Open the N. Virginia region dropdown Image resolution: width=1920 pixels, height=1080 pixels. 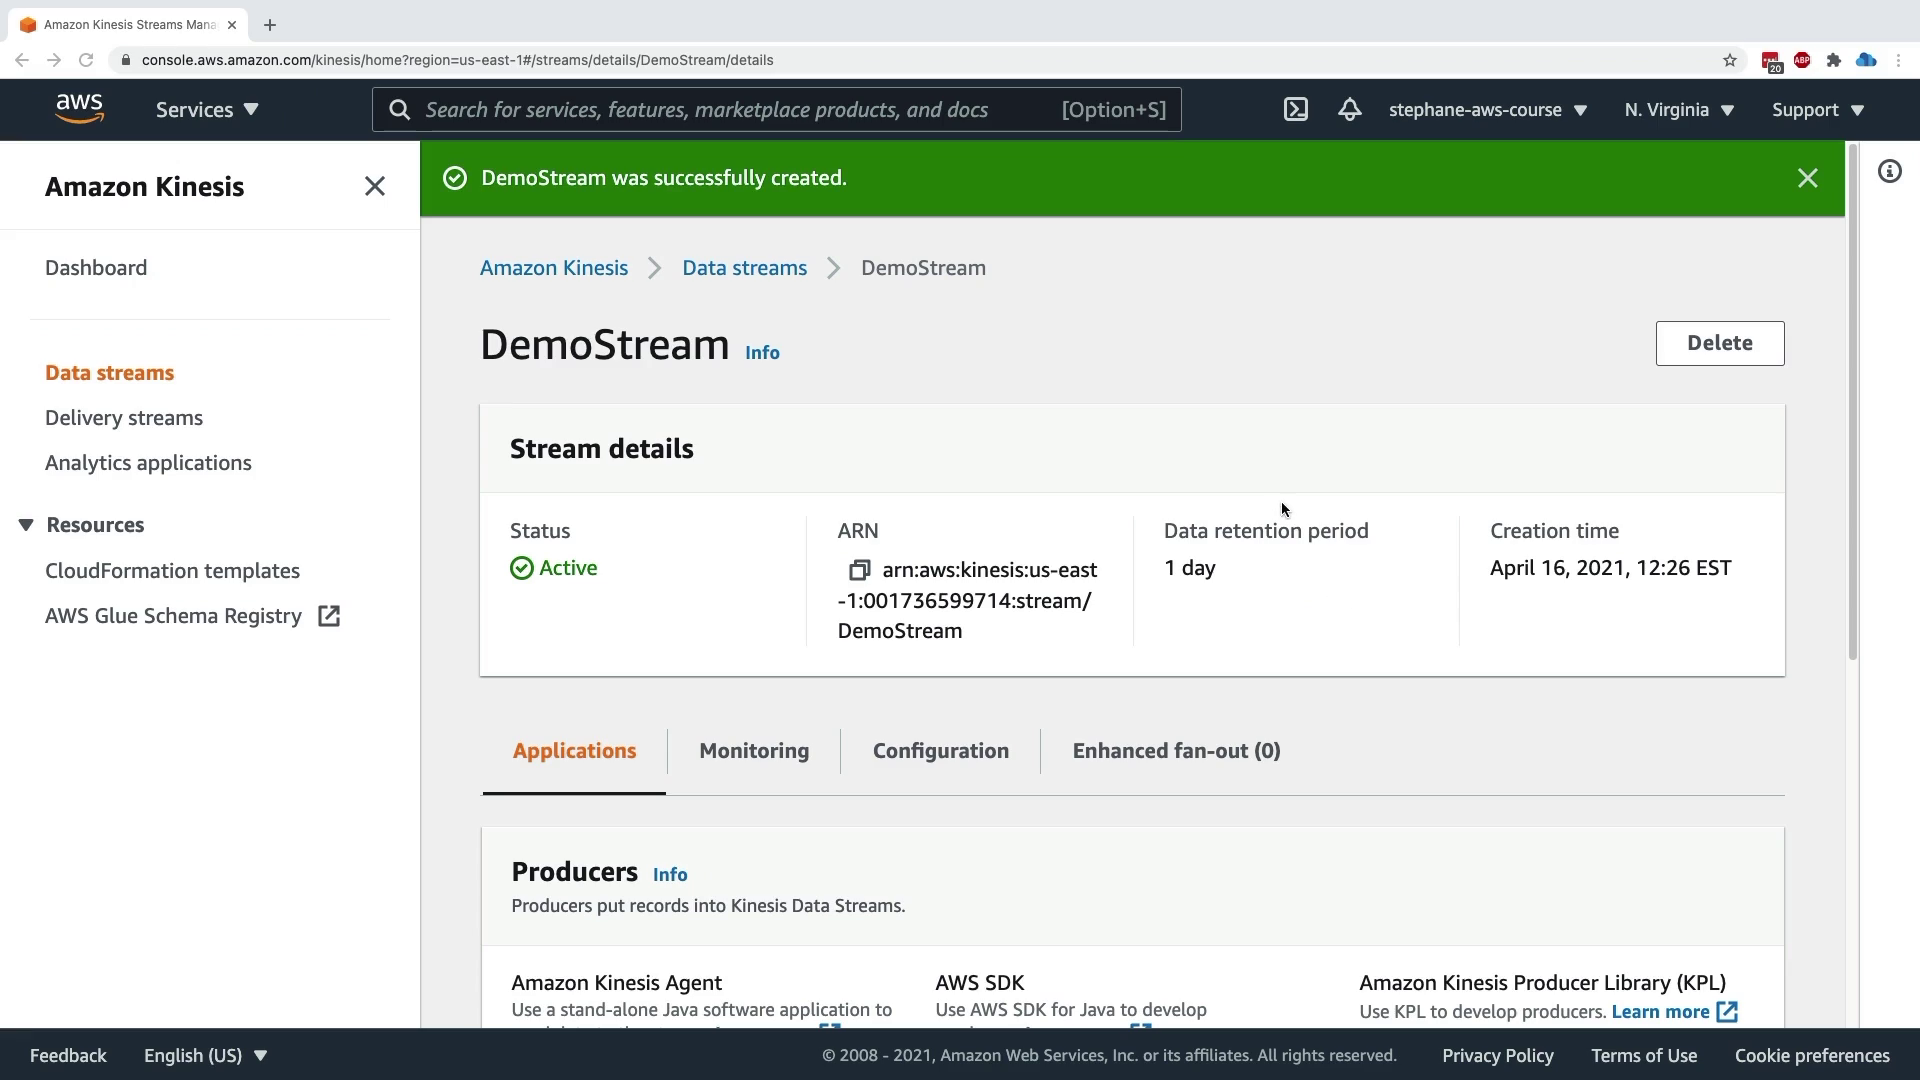pos(1679,110)
